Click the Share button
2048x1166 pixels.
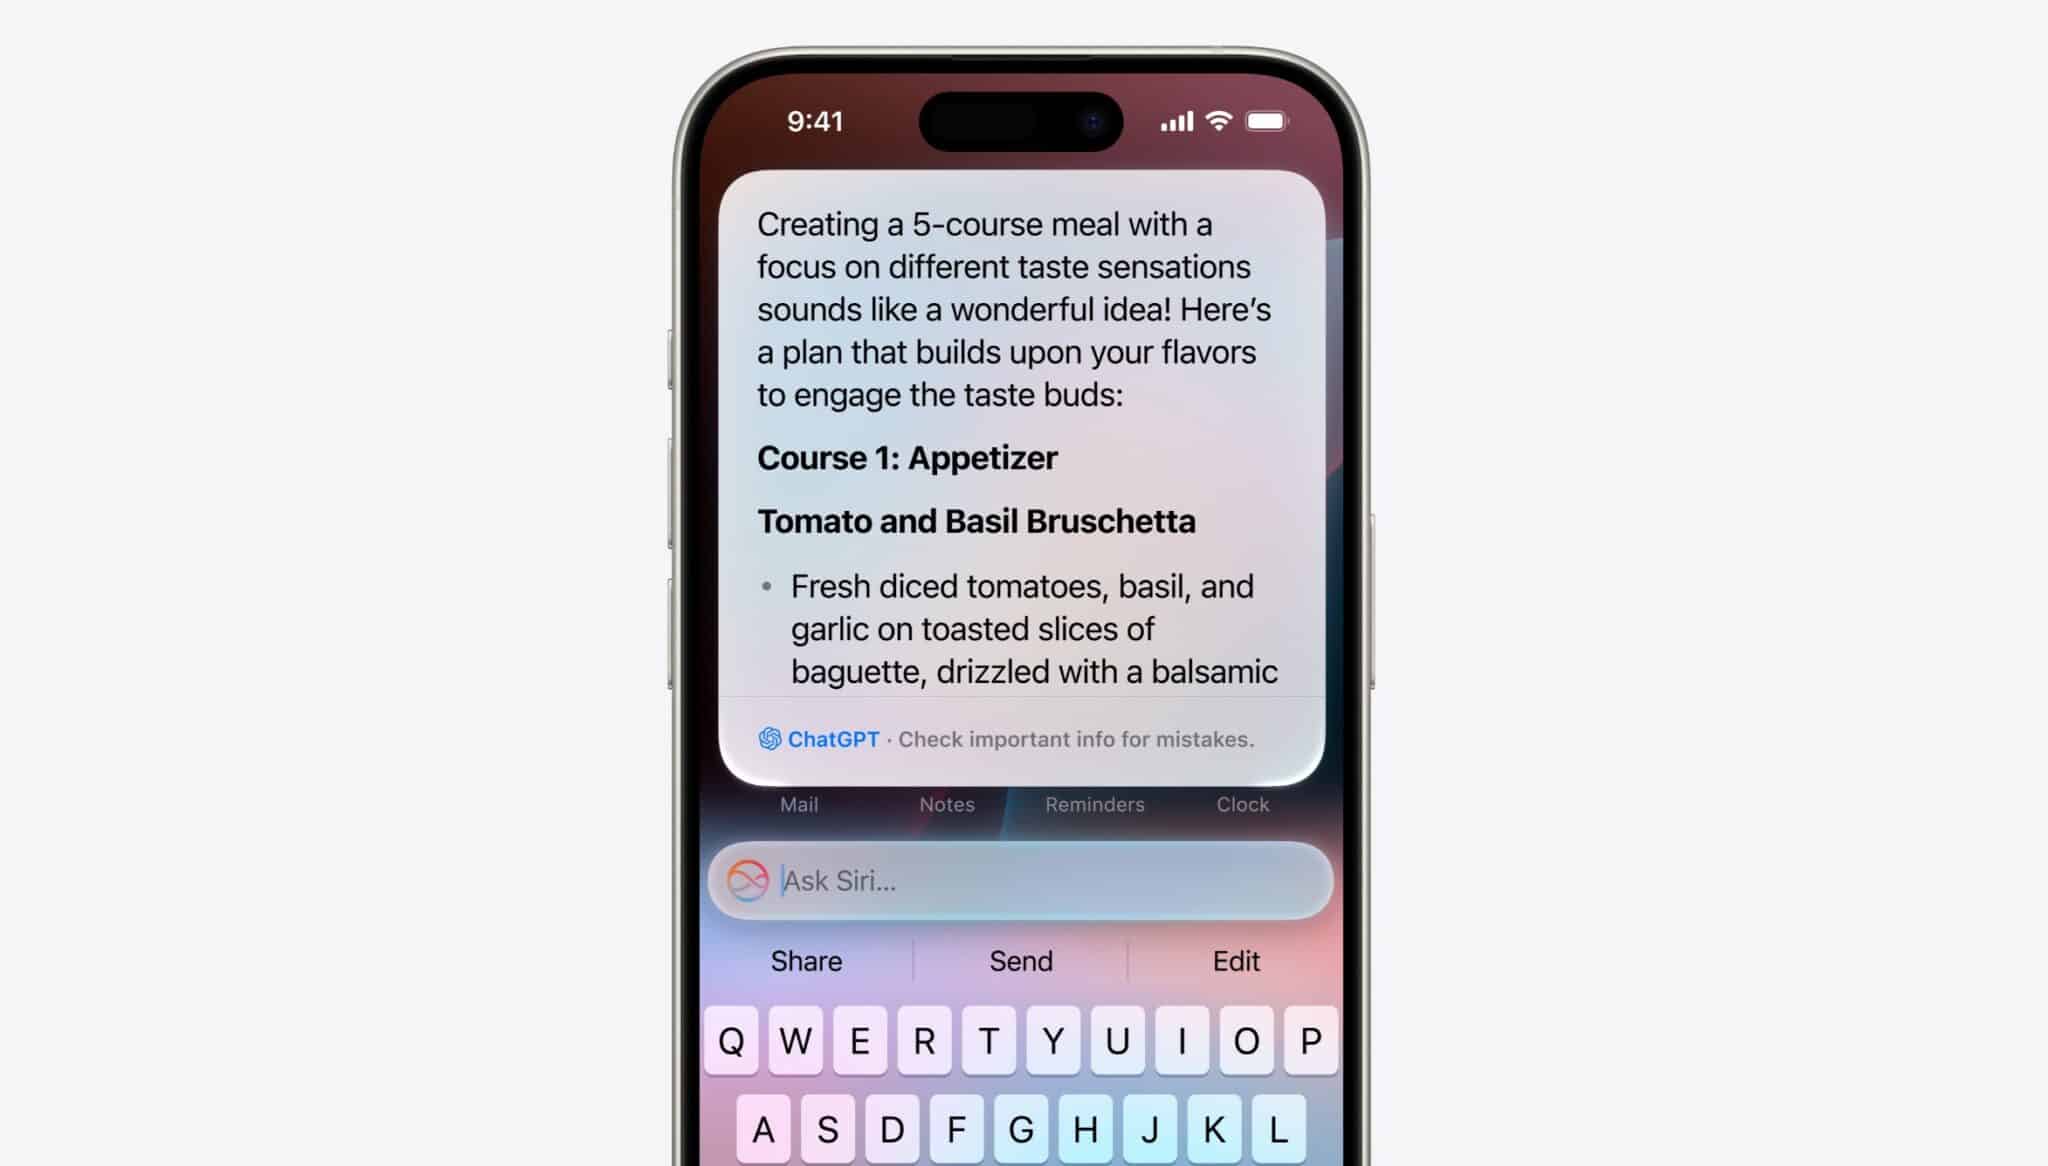(x=806, y=961)
